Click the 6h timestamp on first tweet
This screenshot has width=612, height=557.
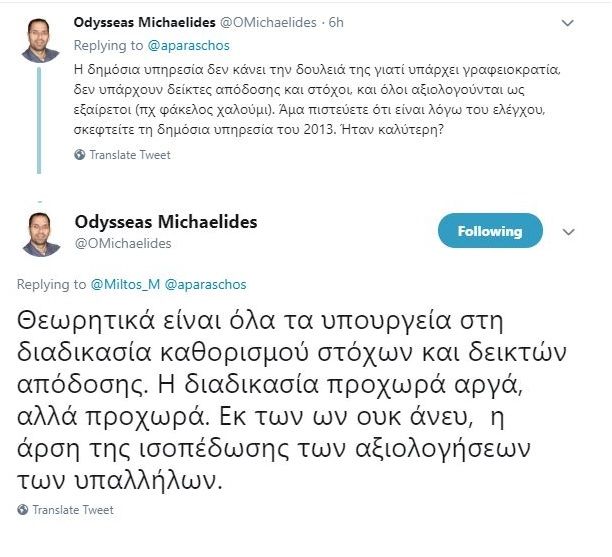336,23
